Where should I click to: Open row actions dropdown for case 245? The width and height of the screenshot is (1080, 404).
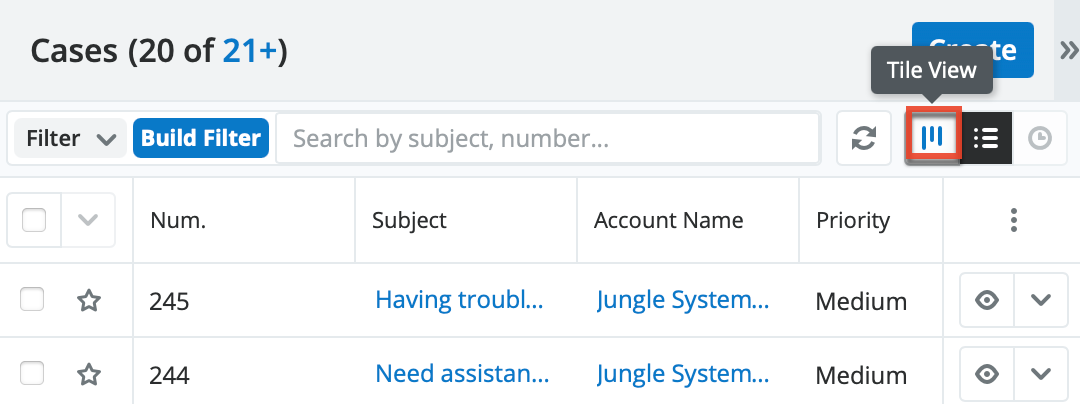(1041, 300)
